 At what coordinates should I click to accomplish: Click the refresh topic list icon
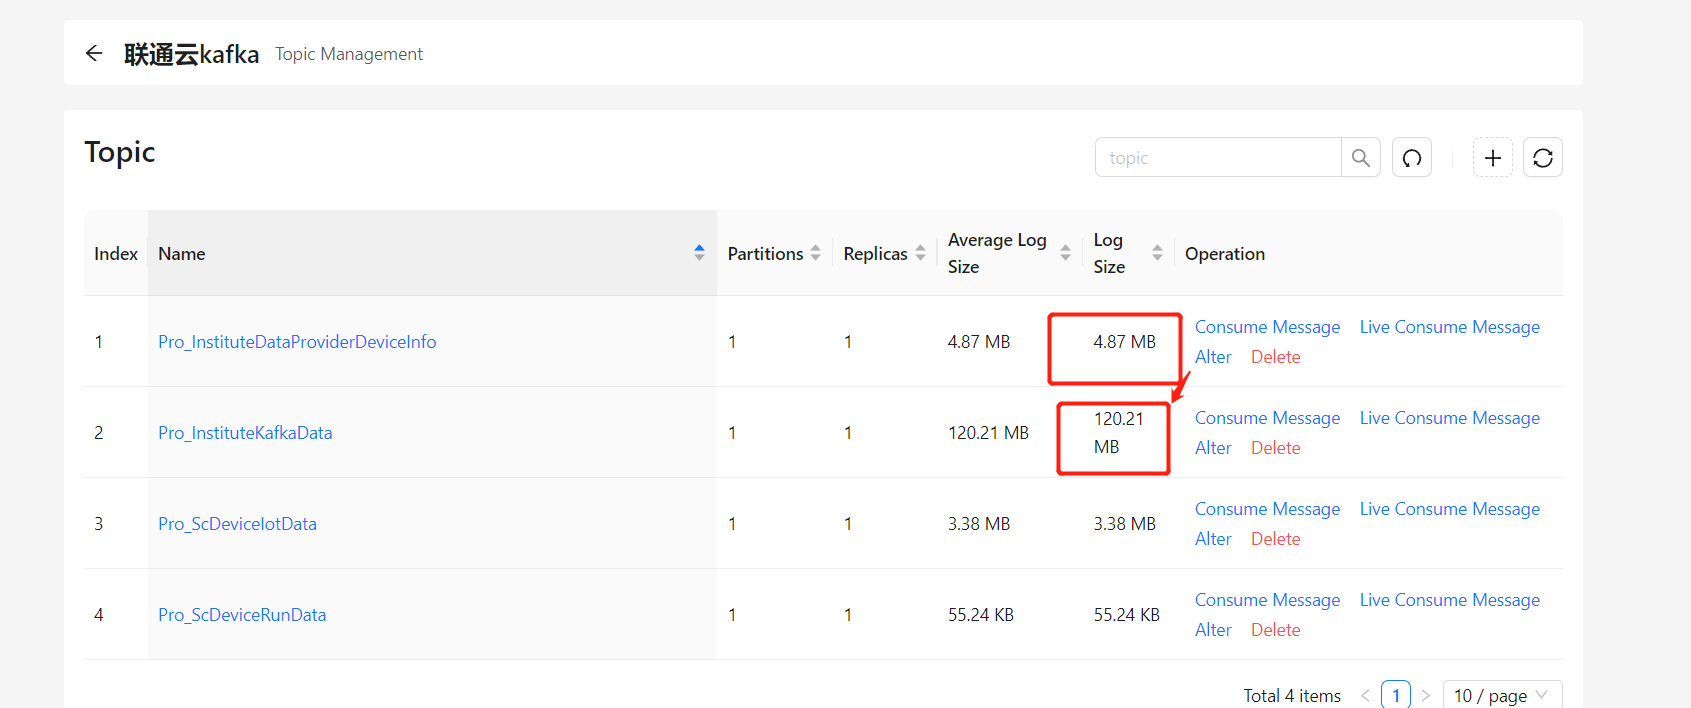tap(1542, 157)
